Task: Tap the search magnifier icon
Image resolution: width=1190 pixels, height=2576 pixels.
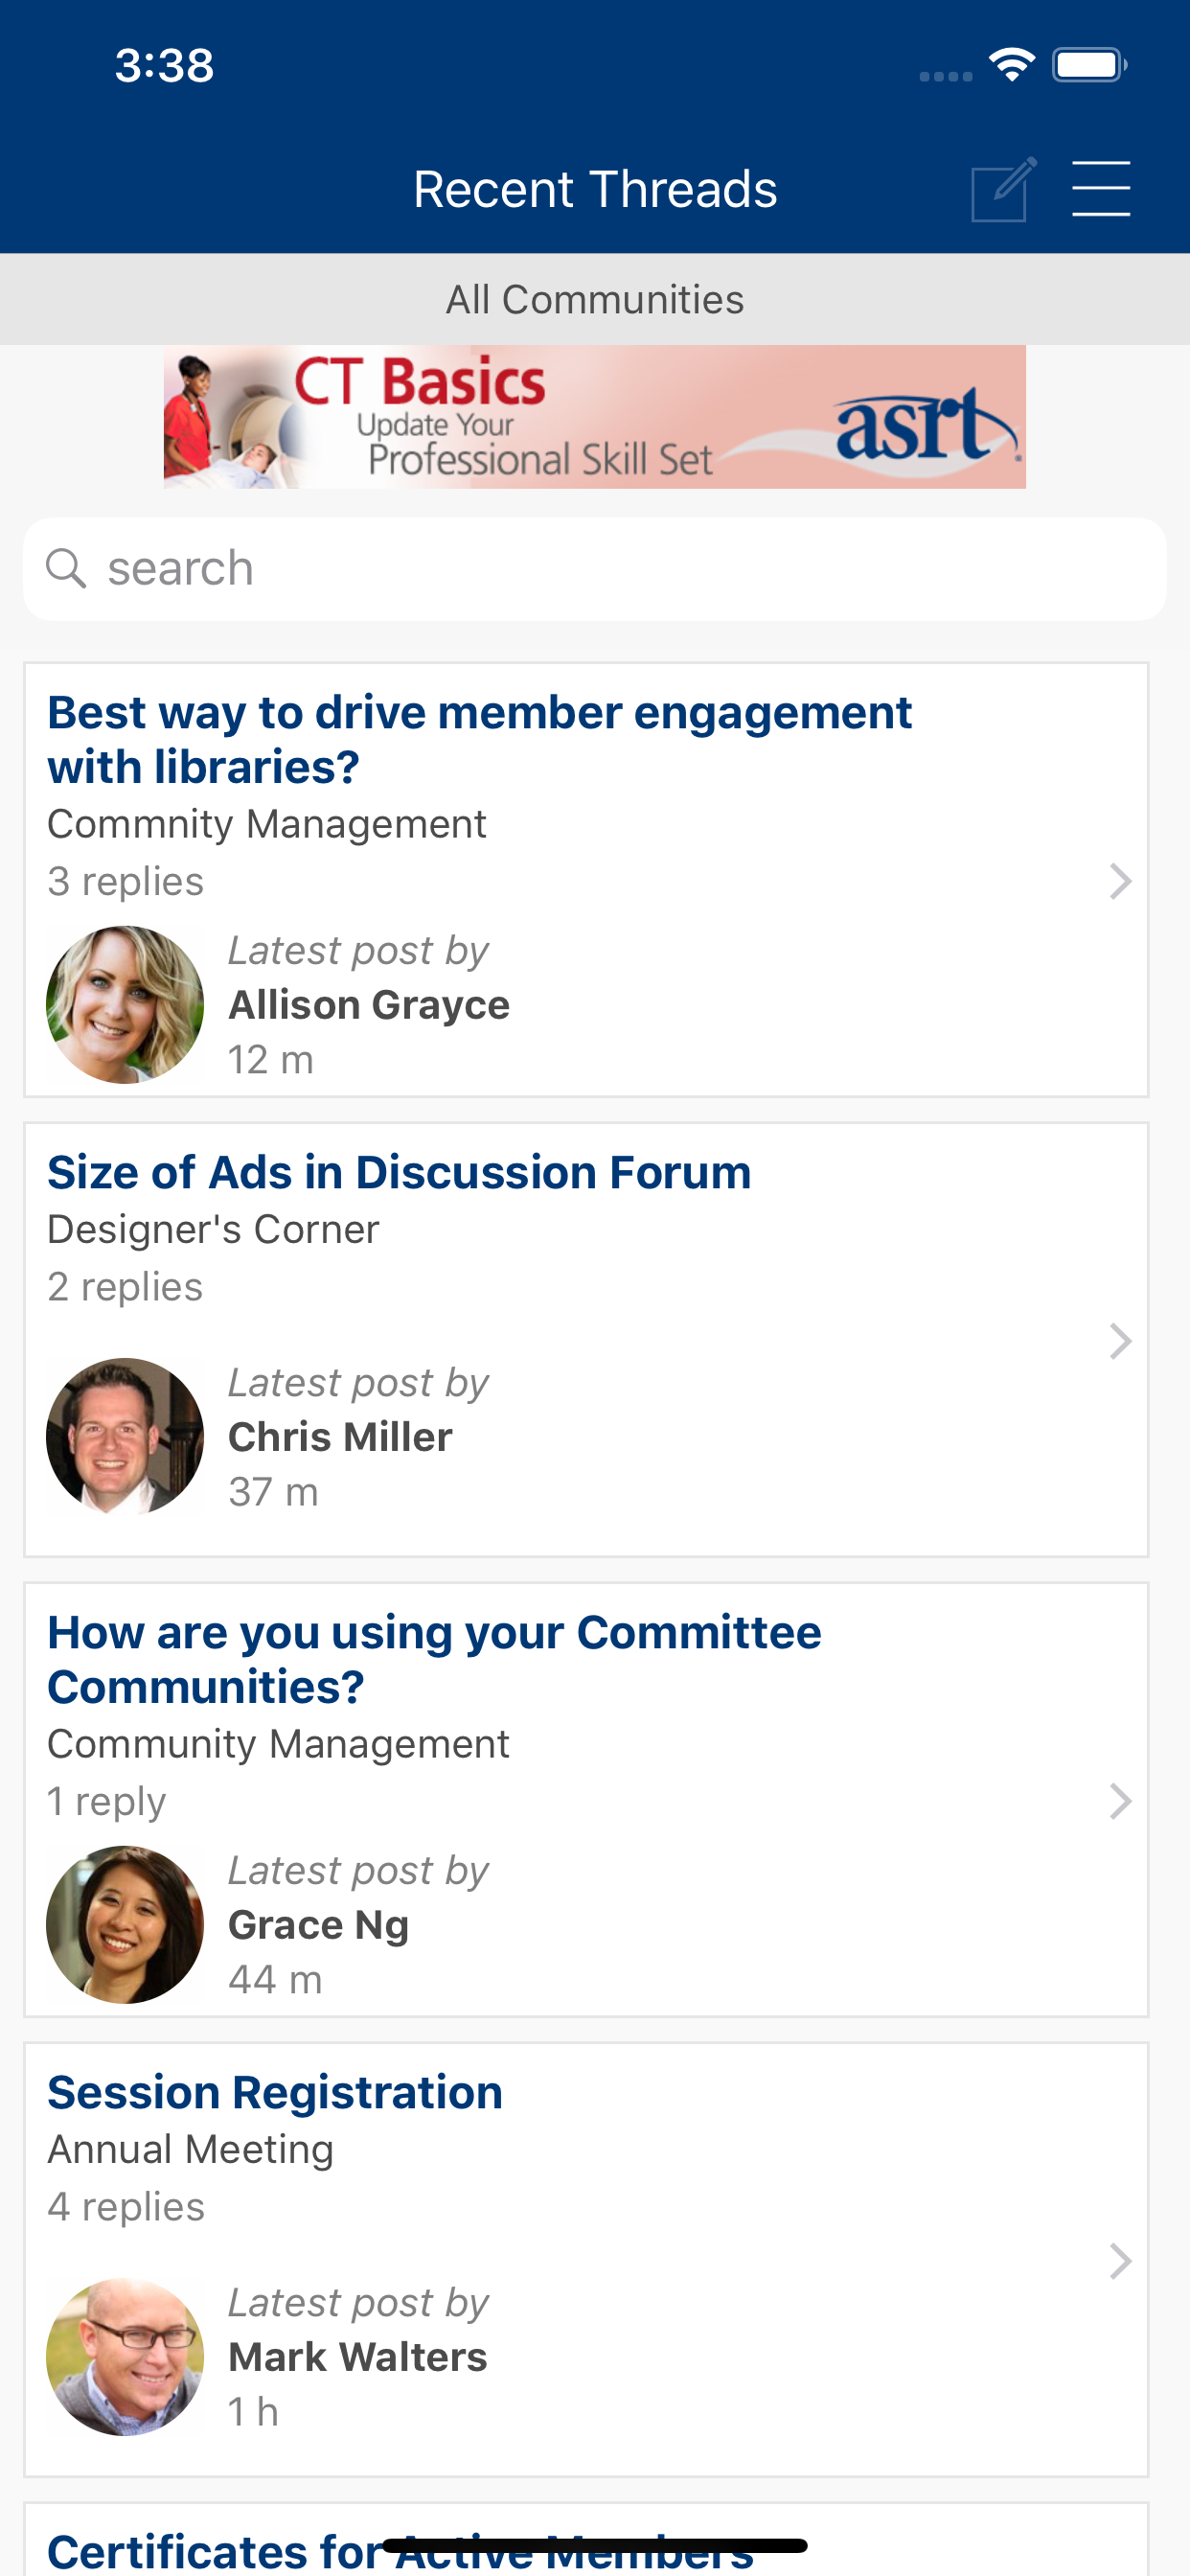Action: tap(66, 568)
